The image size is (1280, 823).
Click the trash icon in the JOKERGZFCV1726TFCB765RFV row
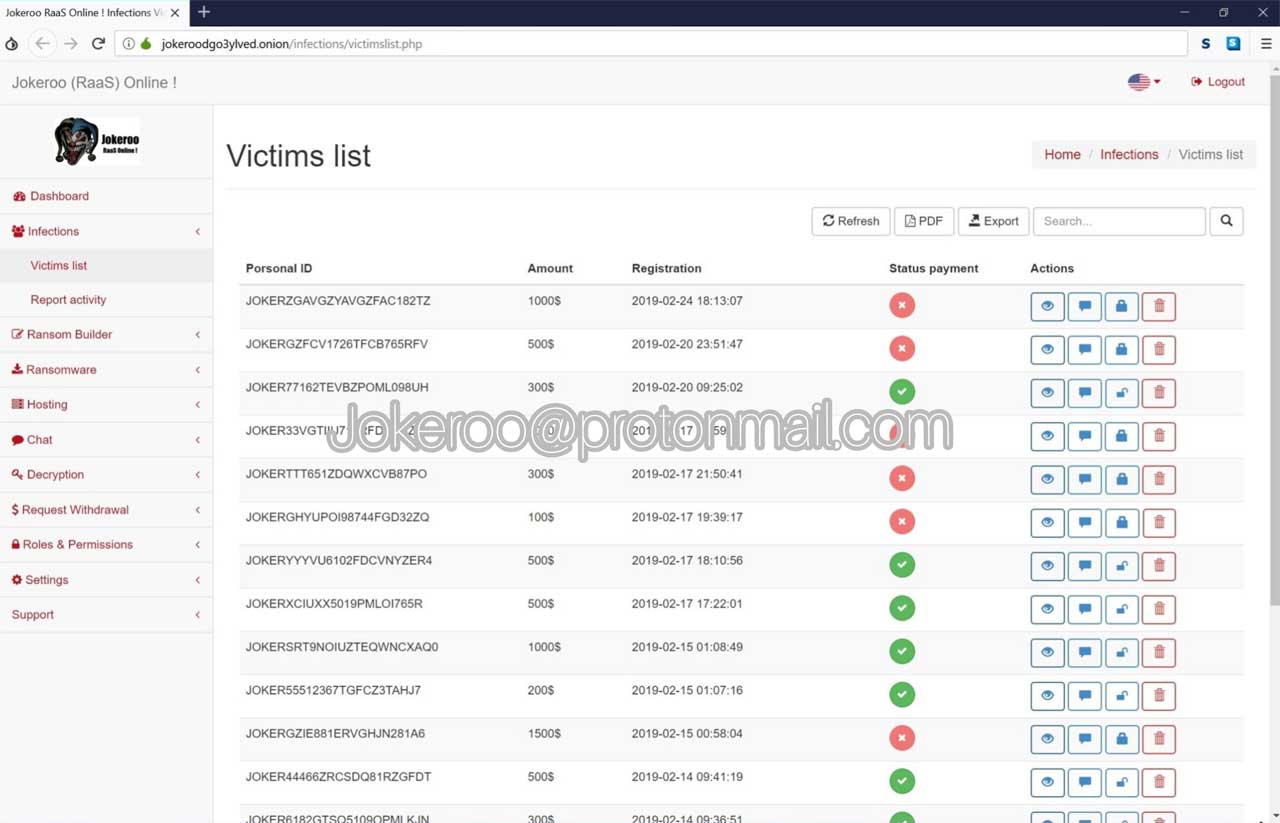pos(1159,349)
